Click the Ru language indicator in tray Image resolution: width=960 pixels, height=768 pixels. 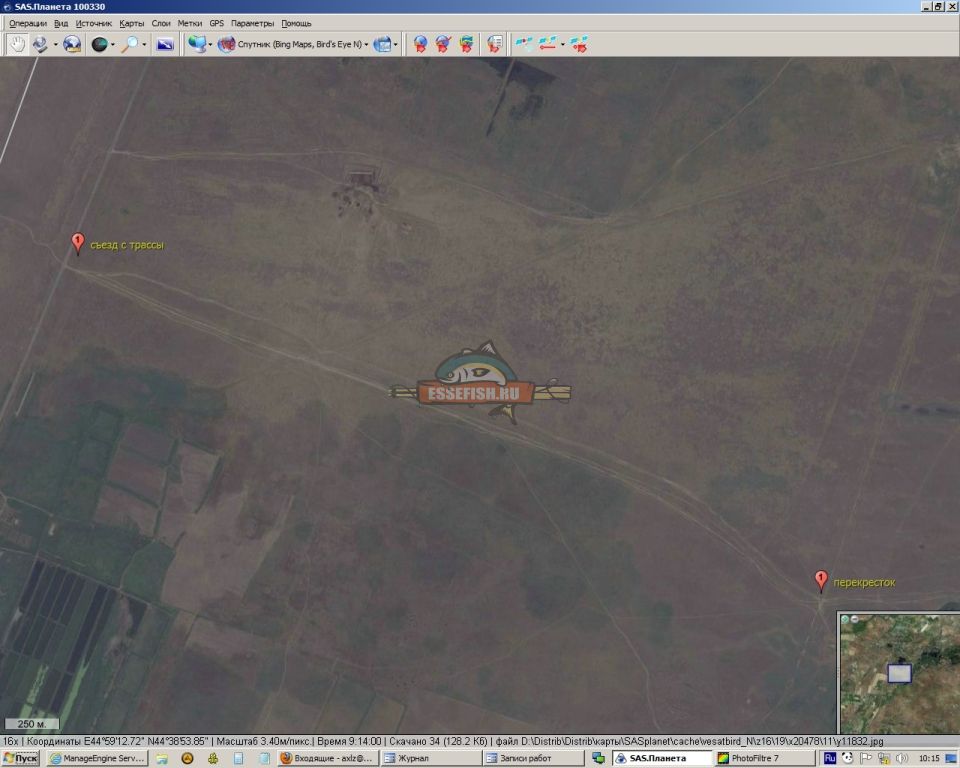coord(830,758)
